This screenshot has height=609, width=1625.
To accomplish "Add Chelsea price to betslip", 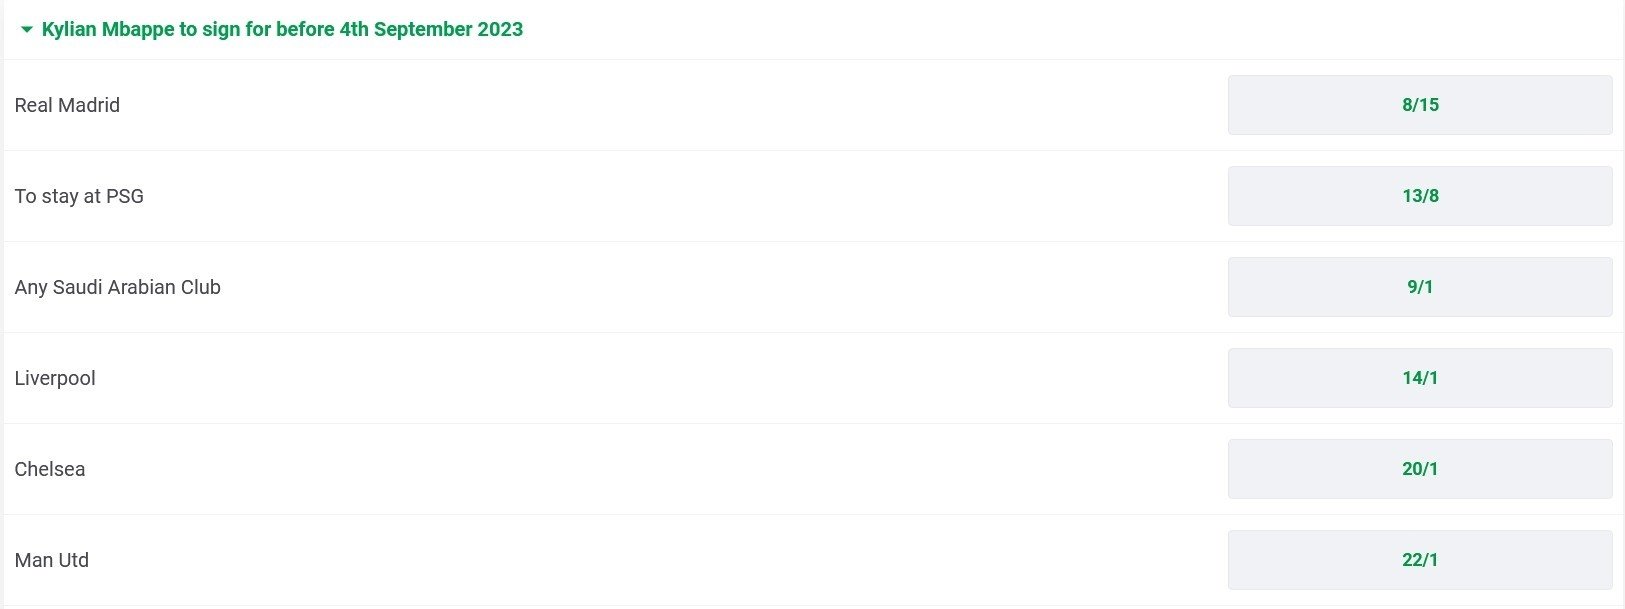I will (x=1419, y=469).
